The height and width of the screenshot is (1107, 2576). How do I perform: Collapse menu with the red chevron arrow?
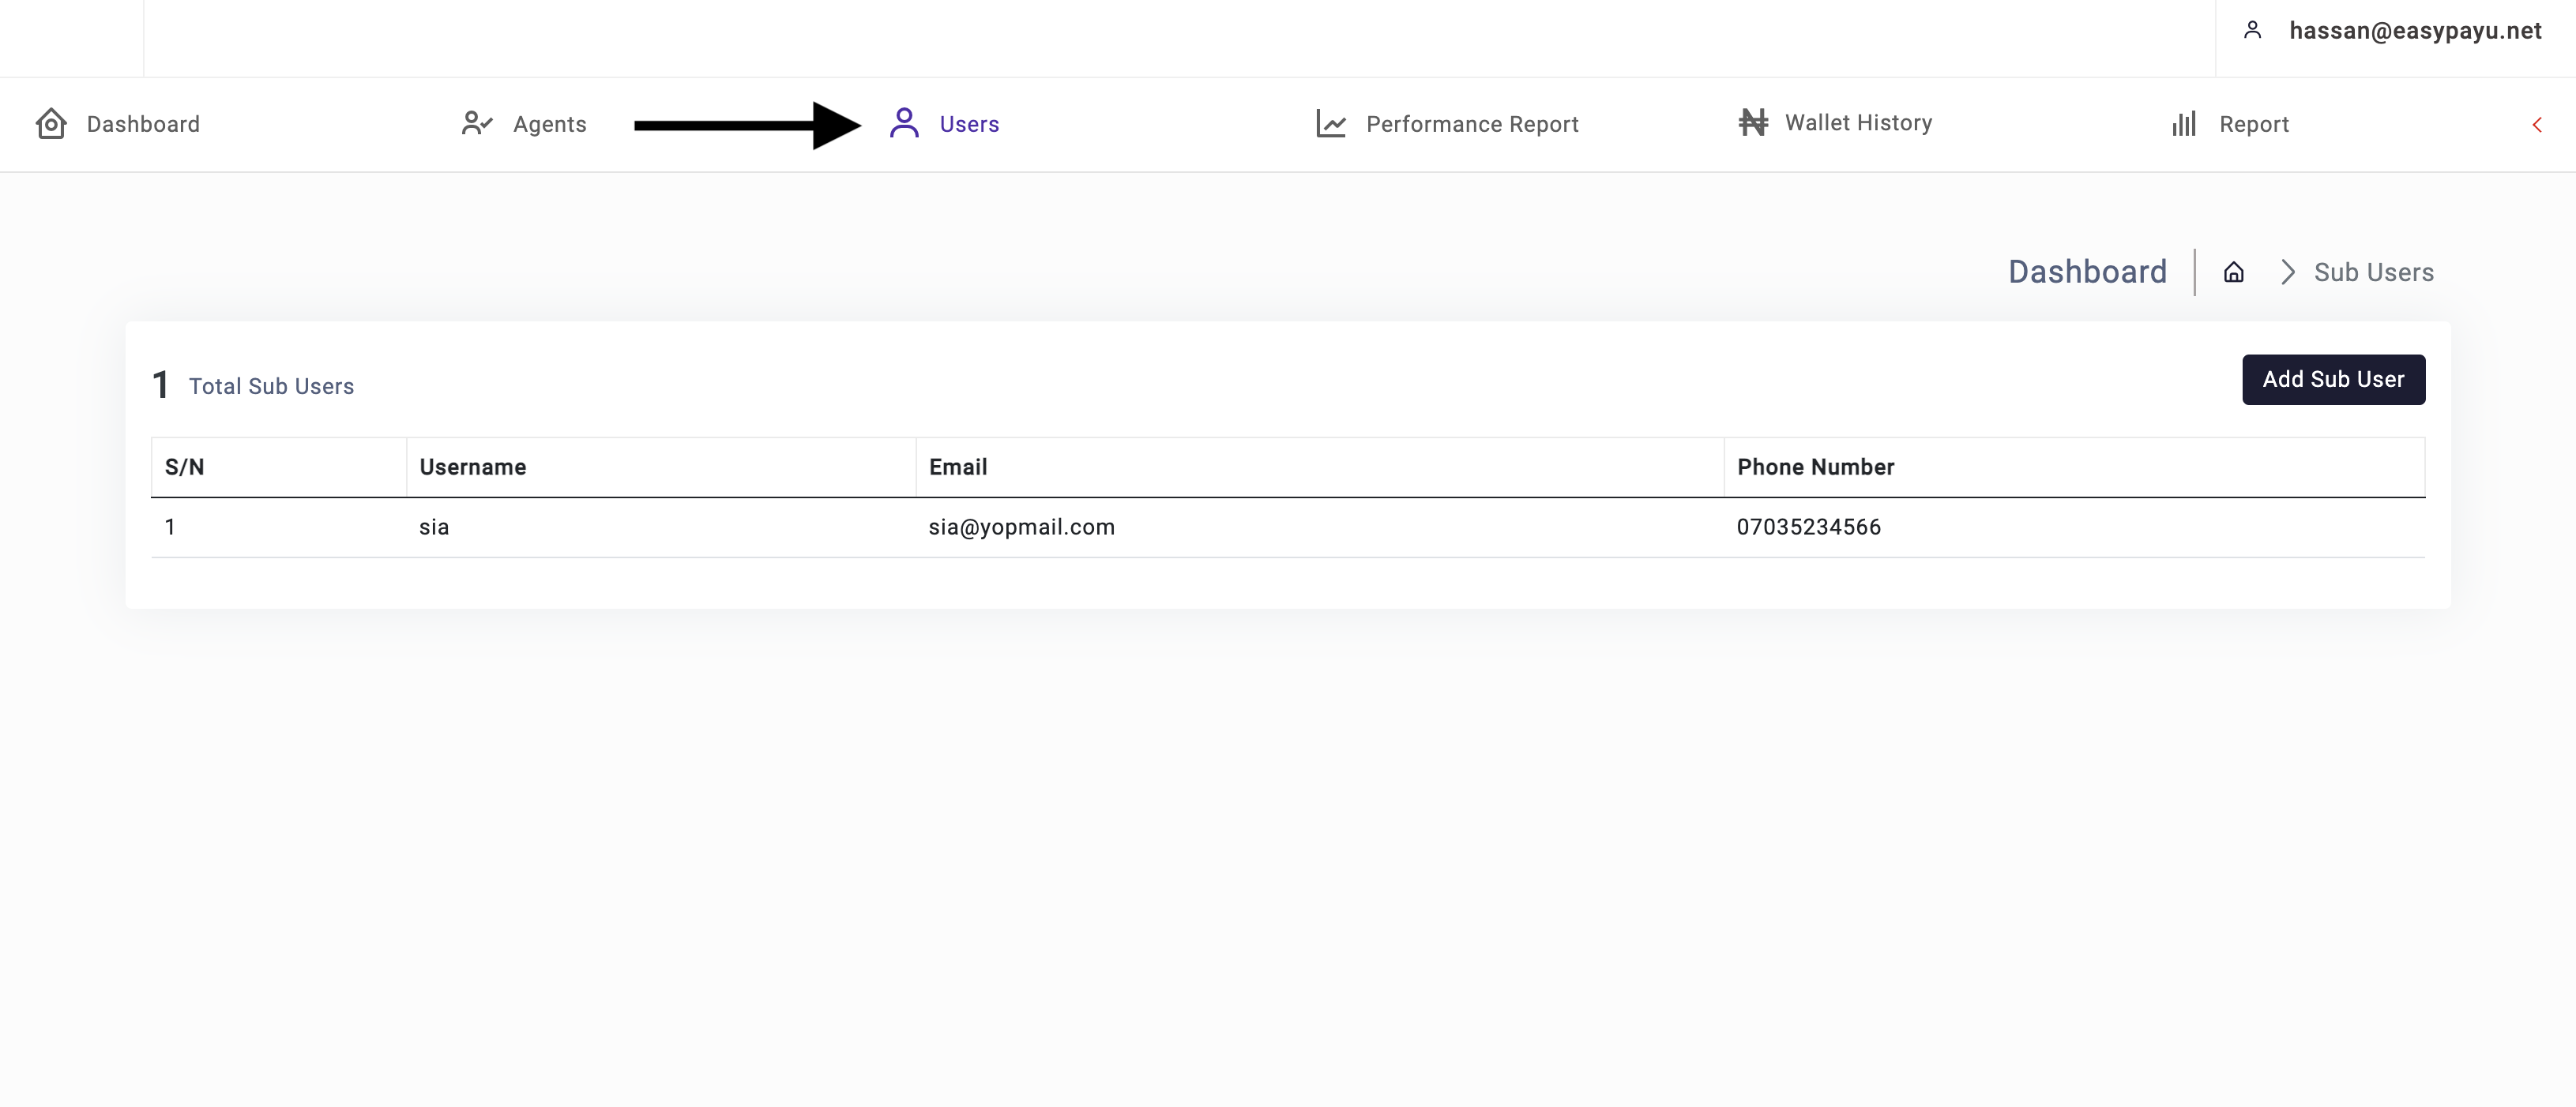pos(2537,125)
